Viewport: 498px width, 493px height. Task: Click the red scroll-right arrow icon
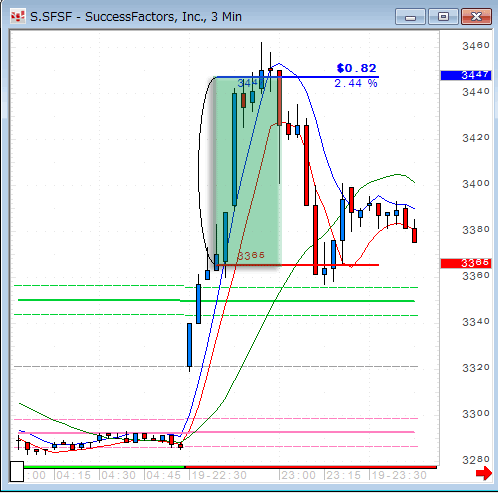click(484, 473)
